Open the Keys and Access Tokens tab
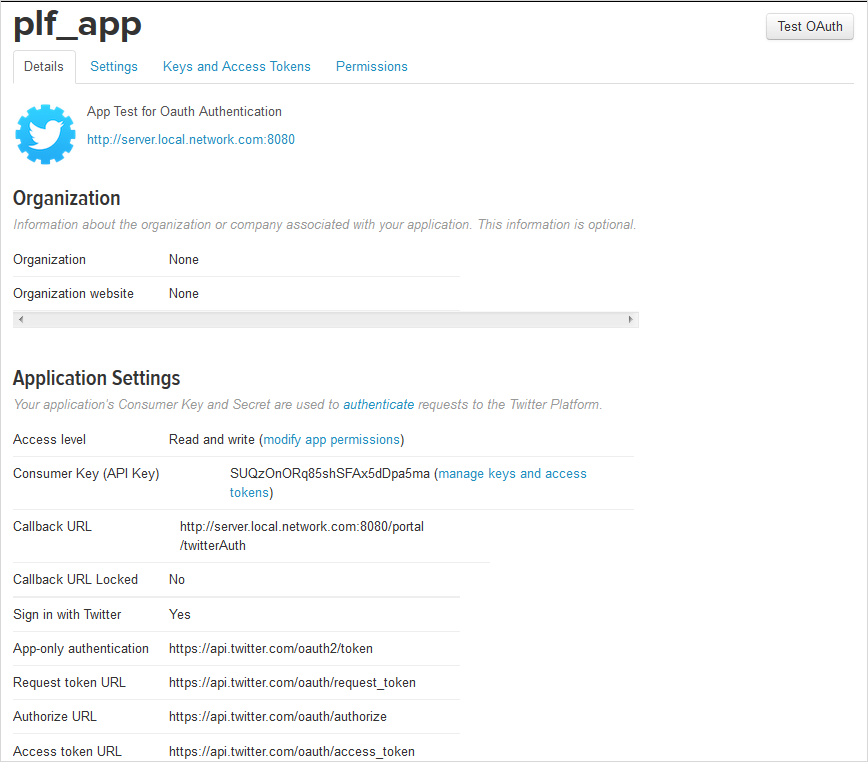The width and height of the screenshot is (868, 762). [236, 66]
